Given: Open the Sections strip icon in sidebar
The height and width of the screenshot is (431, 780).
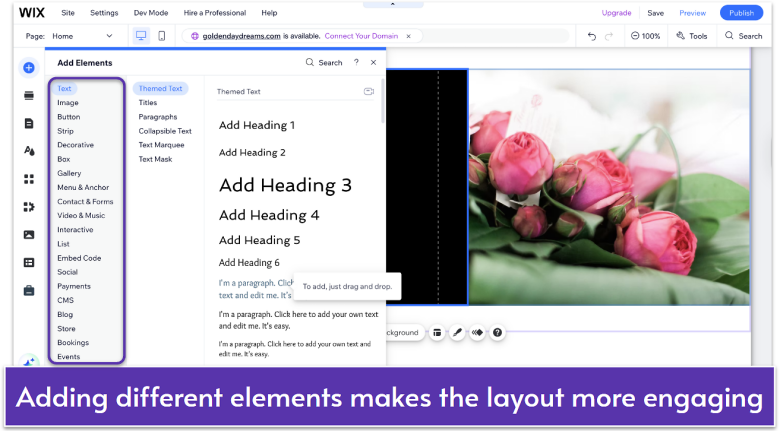Looking at the screenshot, I should coord(29,95).
